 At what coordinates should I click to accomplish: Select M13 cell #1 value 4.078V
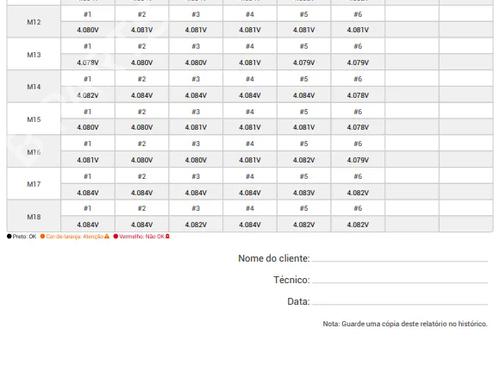pos(88,63)
